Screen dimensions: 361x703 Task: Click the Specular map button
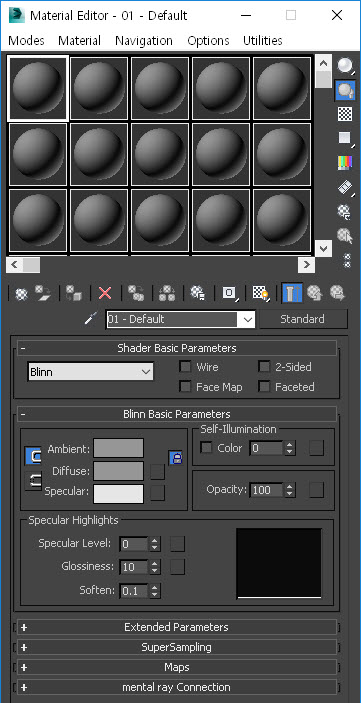[157, 493]
